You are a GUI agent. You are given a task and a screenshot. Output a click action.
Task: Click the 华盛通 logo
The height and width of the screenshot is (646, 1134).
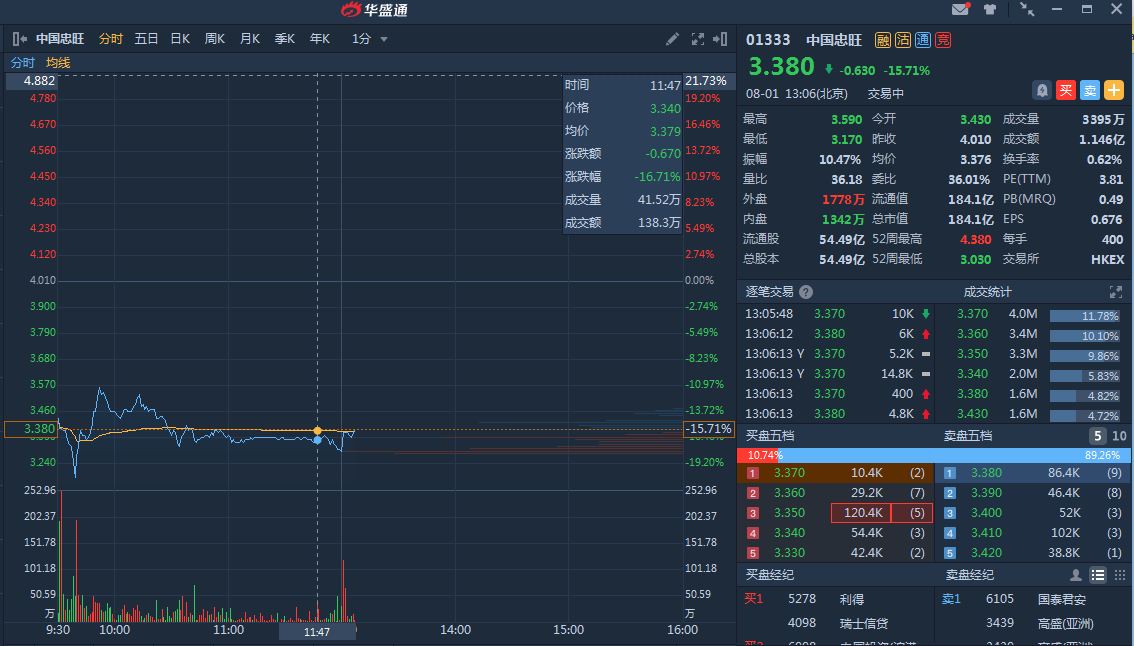(375, 9)
